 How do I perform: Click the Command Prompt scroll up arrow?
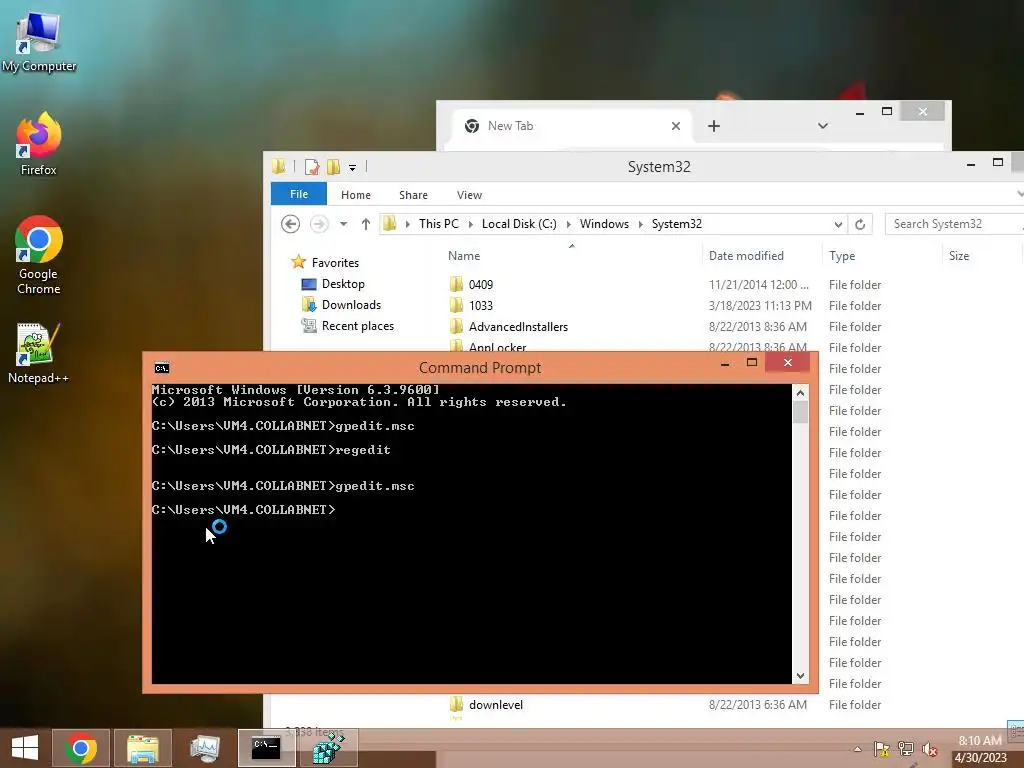(800, 392)
